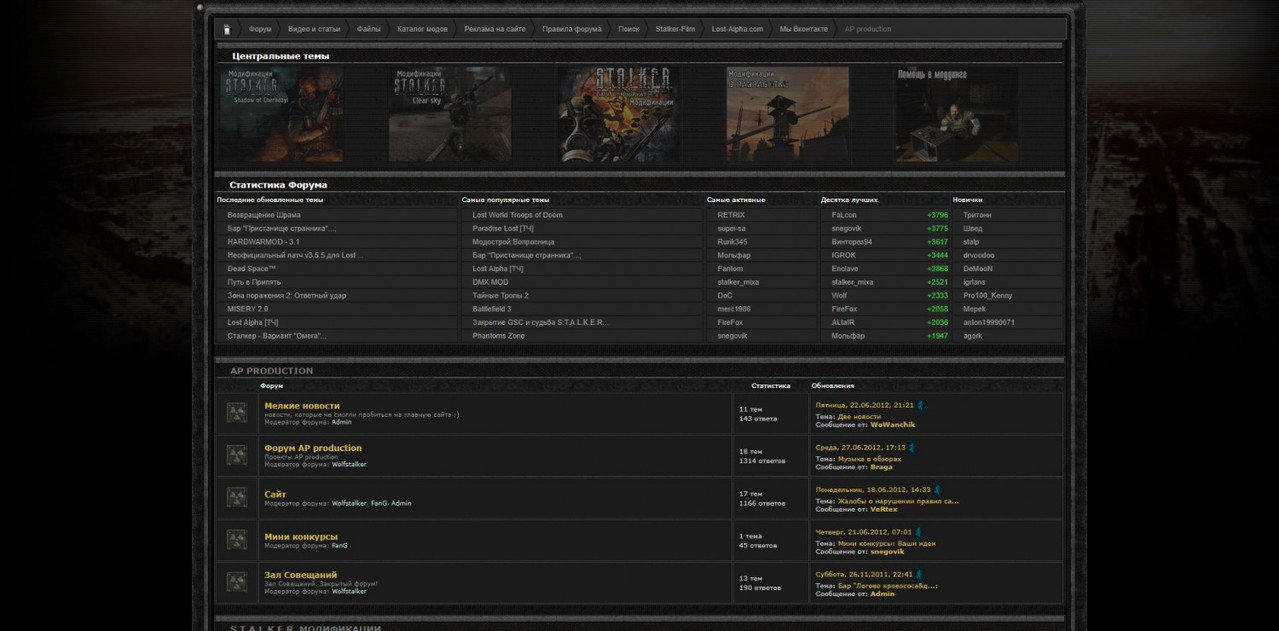
Task: Open popular topic Phantoms Zone
Action: tap(498, 336)
